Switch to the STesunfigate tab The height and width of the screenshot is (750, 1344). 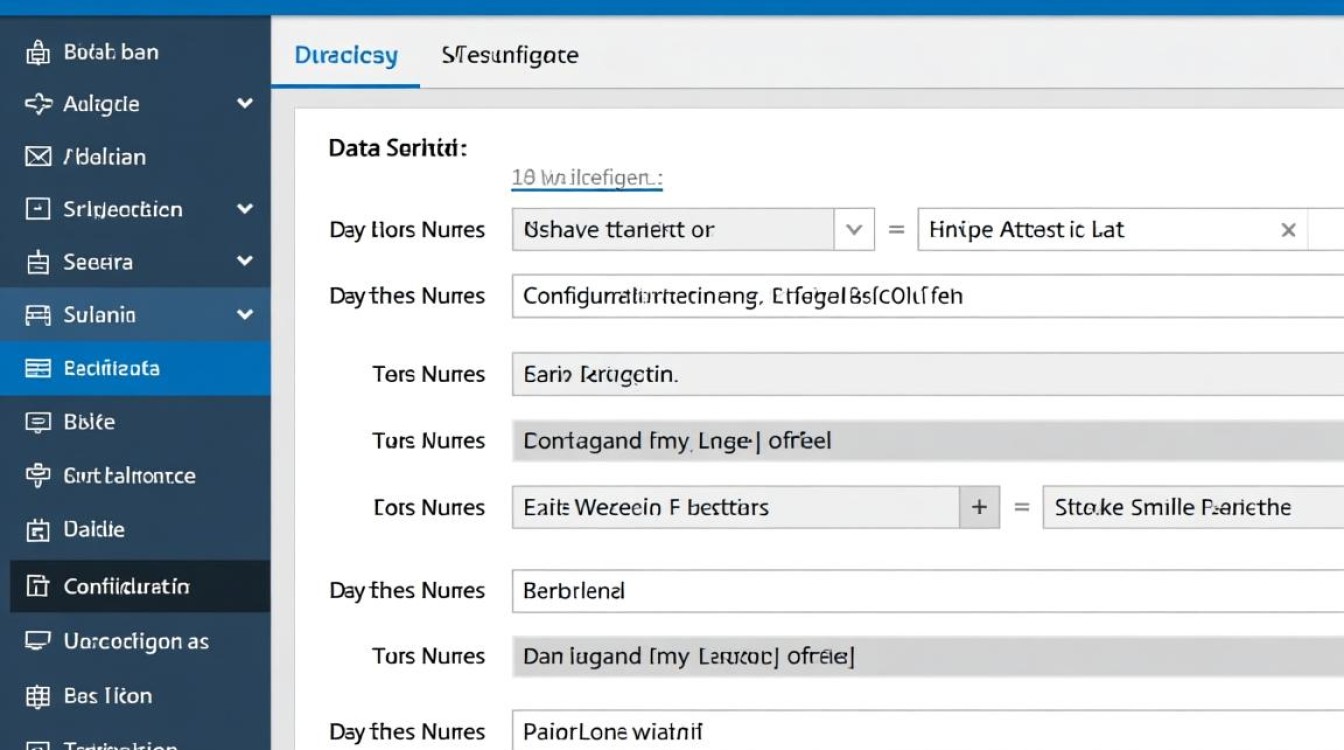coord(509,56)
